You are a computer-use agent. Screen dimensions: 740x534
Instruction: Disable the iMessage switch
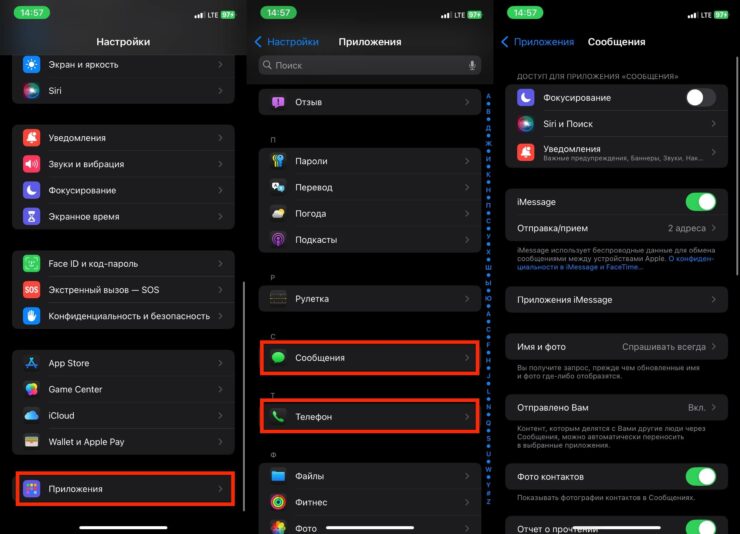tap(700, 202)
